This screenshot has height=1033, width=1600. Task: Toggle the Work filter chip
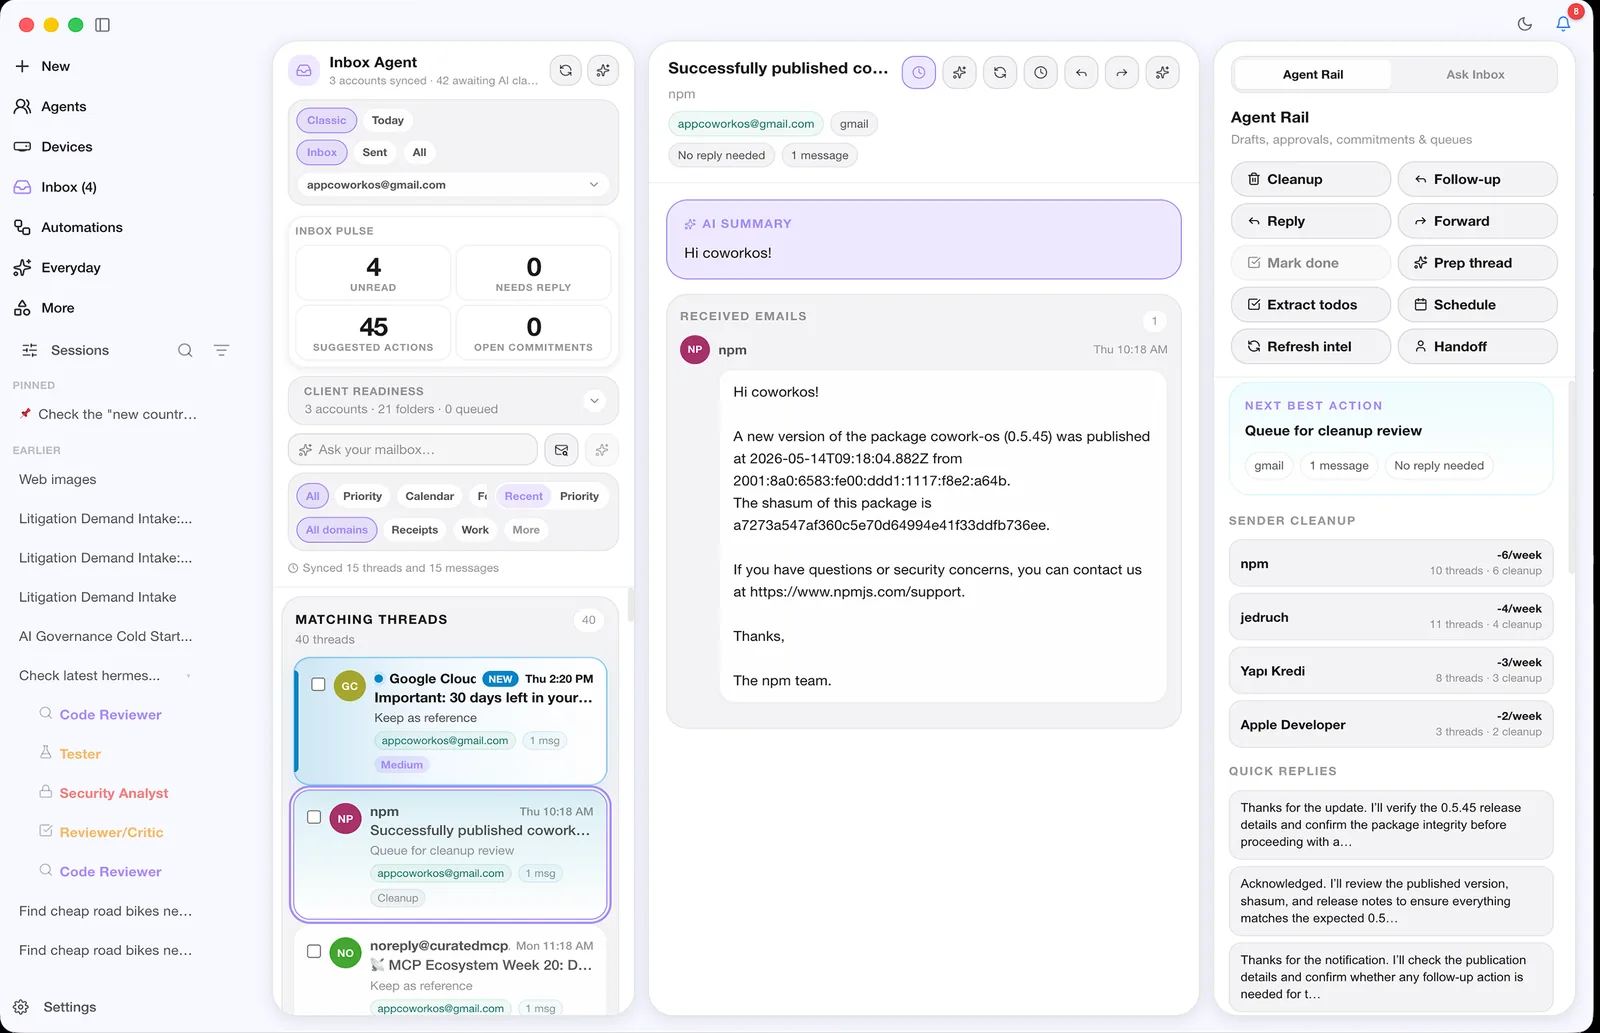pos(475,530)
